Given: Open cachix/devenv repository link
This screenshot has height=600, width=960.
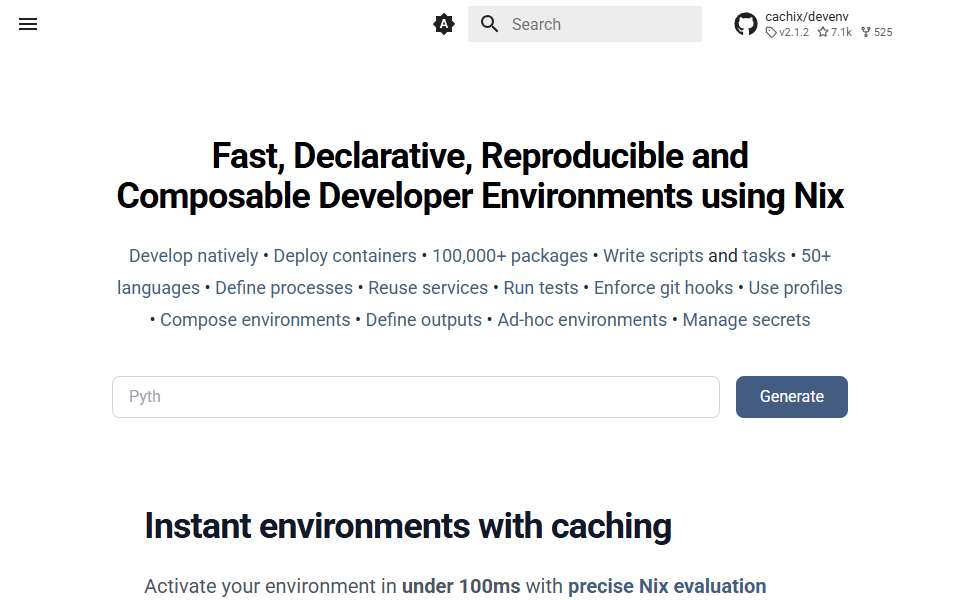Looking at the screenshot, I should click(806, 17).
